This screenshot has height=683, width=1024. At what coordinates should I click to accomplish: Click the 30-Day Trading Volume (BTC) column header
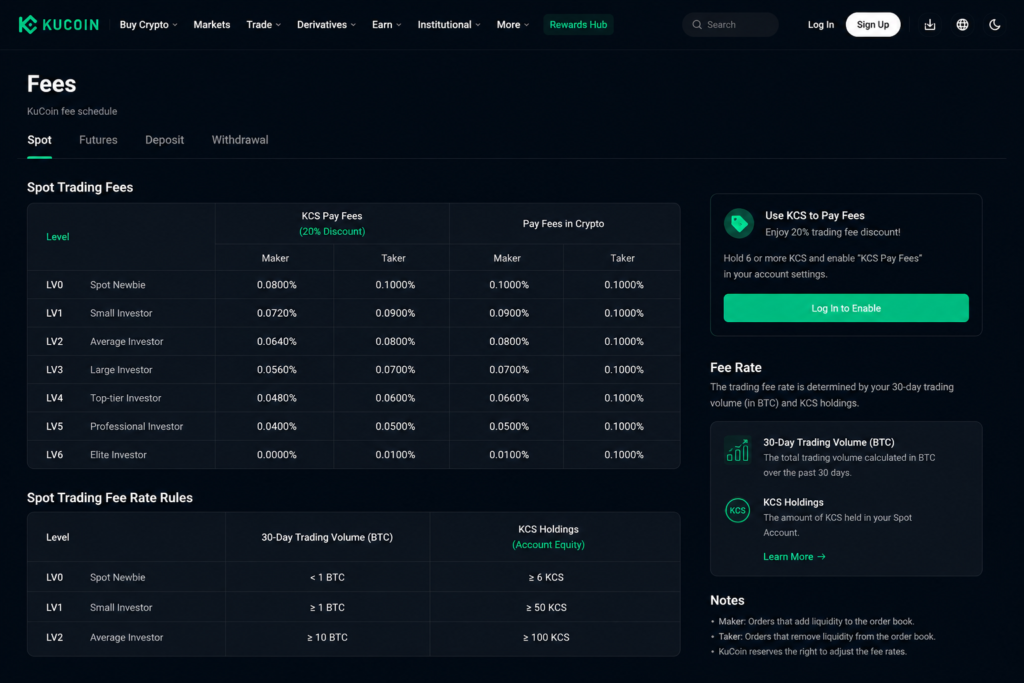coord(327,537)
